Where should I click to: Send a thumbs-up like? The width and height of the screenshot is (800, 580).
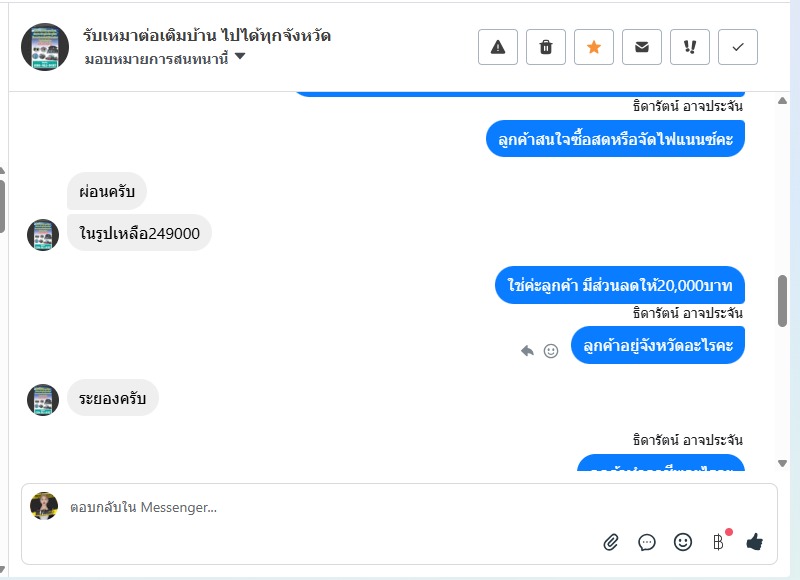pyautogui.click(x=755, y=542)
